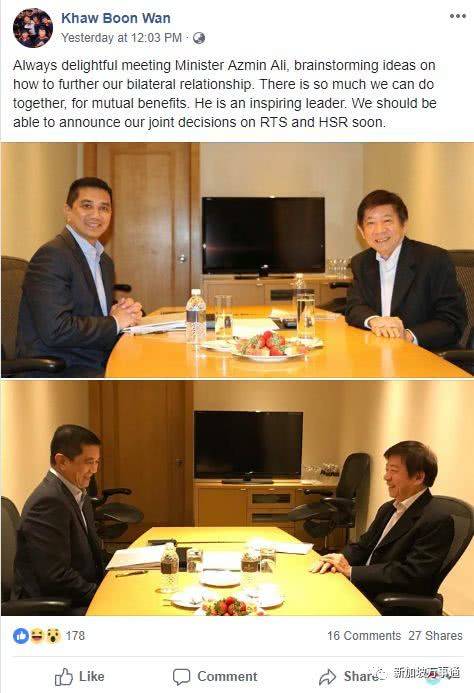The width and height of the screenshot is (474, 693).
Task: Show the 27 Shares list
Action: pos(436,636)
